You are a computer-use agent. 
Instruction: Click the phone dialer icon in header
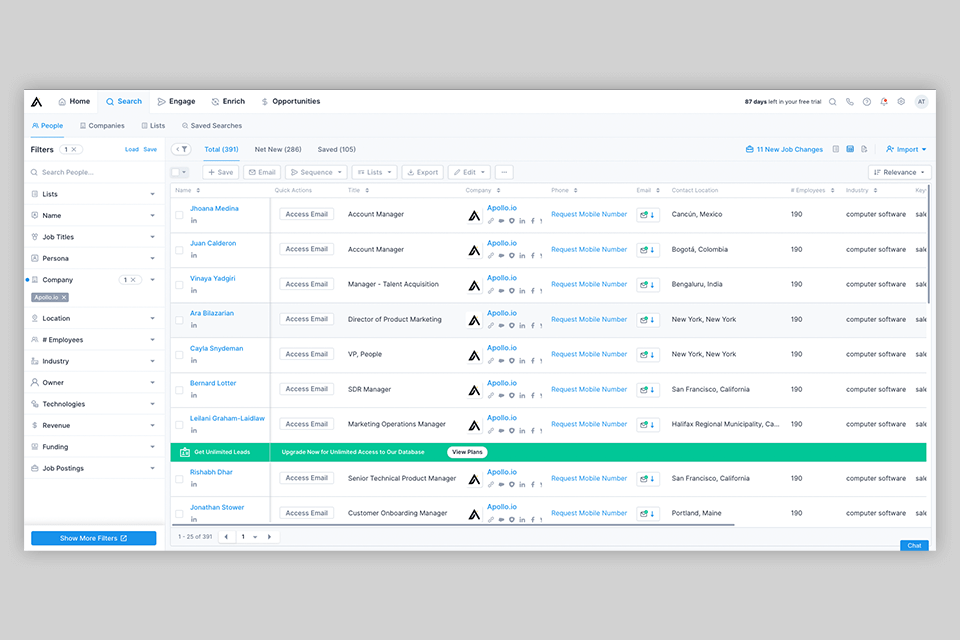(850, 102)
